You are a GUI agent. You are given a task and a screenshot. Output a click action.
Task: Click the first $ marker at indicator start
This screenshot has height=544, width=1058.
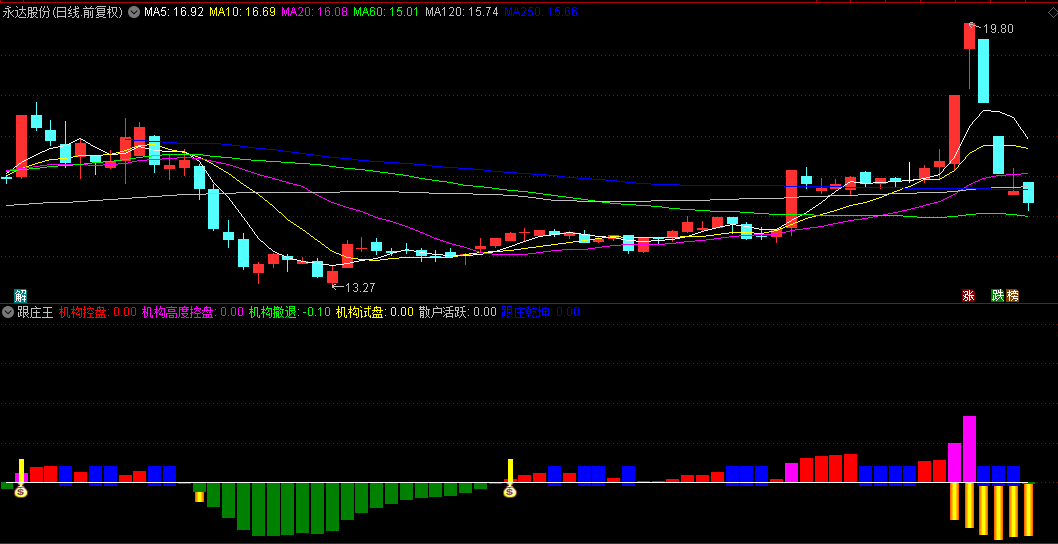[21, 491]
